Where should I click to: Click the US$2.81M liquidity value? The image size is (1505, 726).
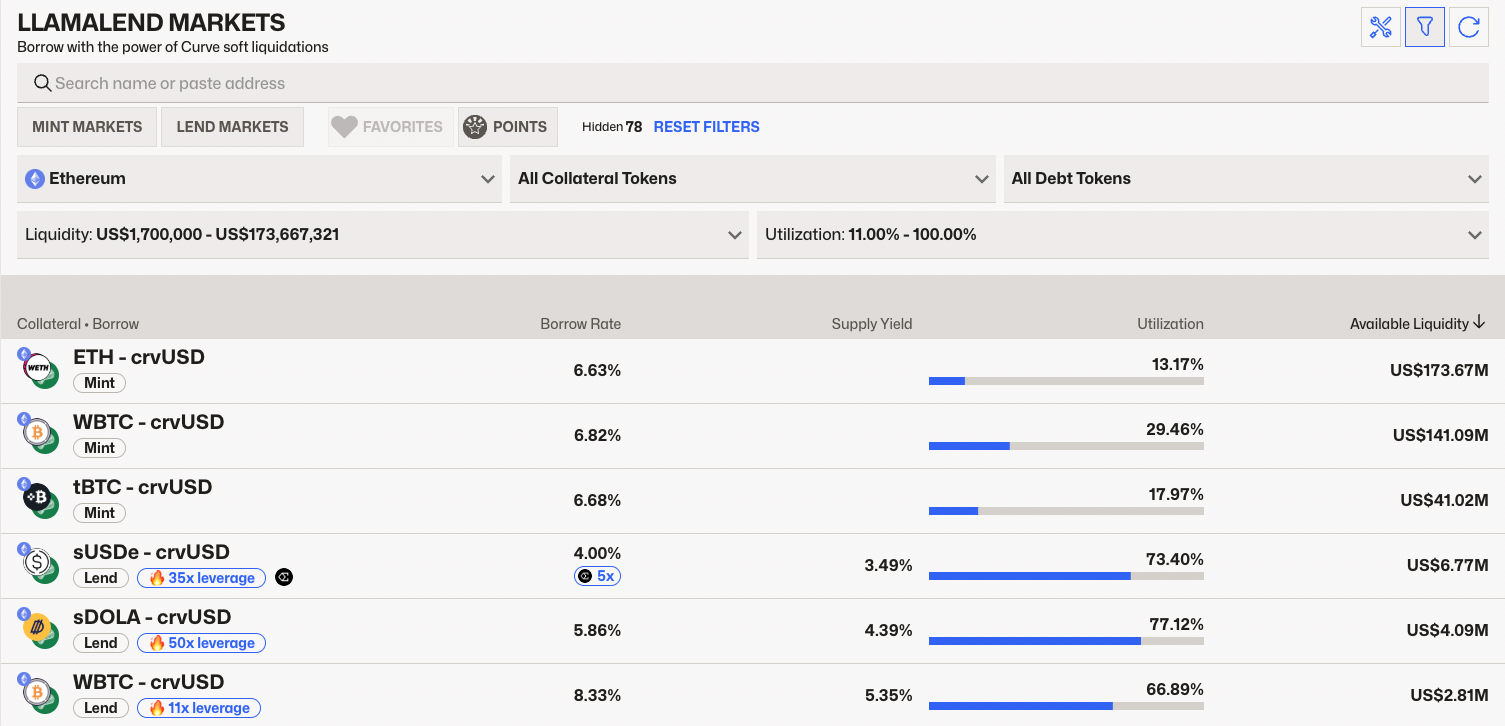pos(1450,695)
